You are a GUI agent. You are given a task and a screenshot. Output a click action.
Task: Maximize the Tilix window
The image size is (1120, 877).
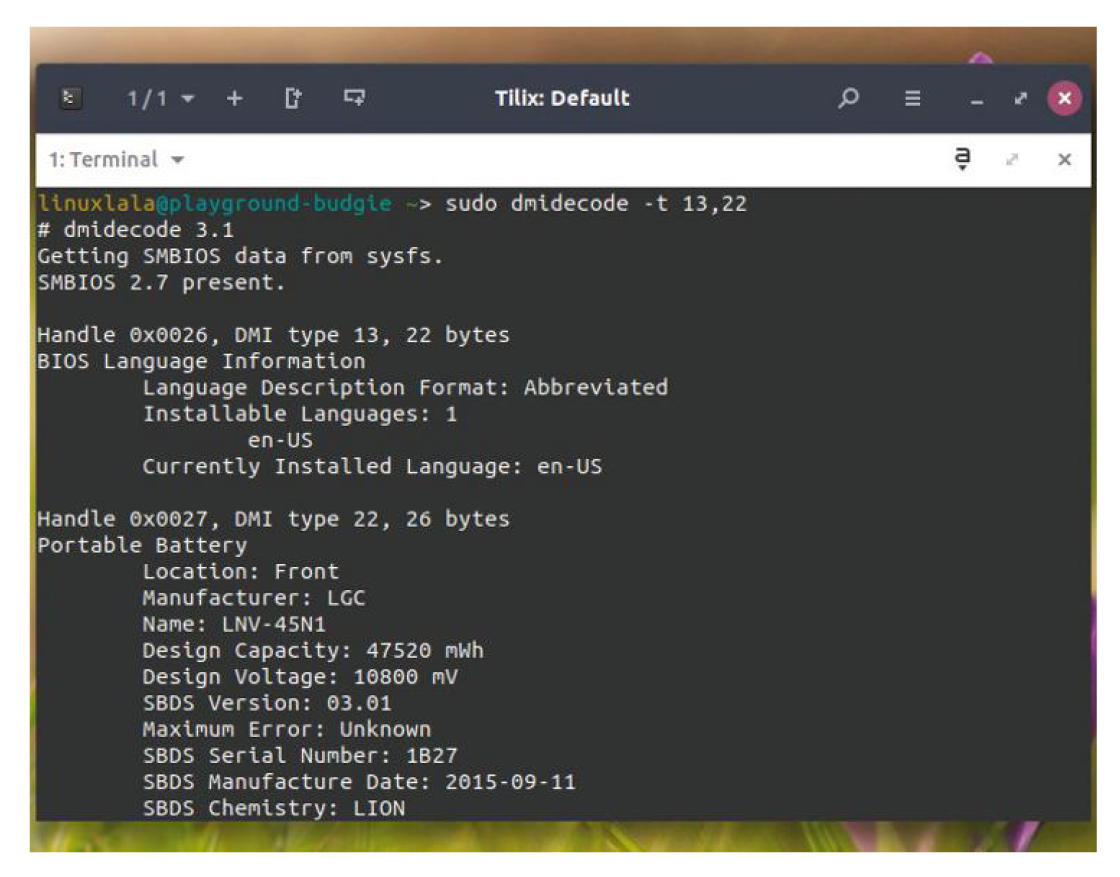1020,98
